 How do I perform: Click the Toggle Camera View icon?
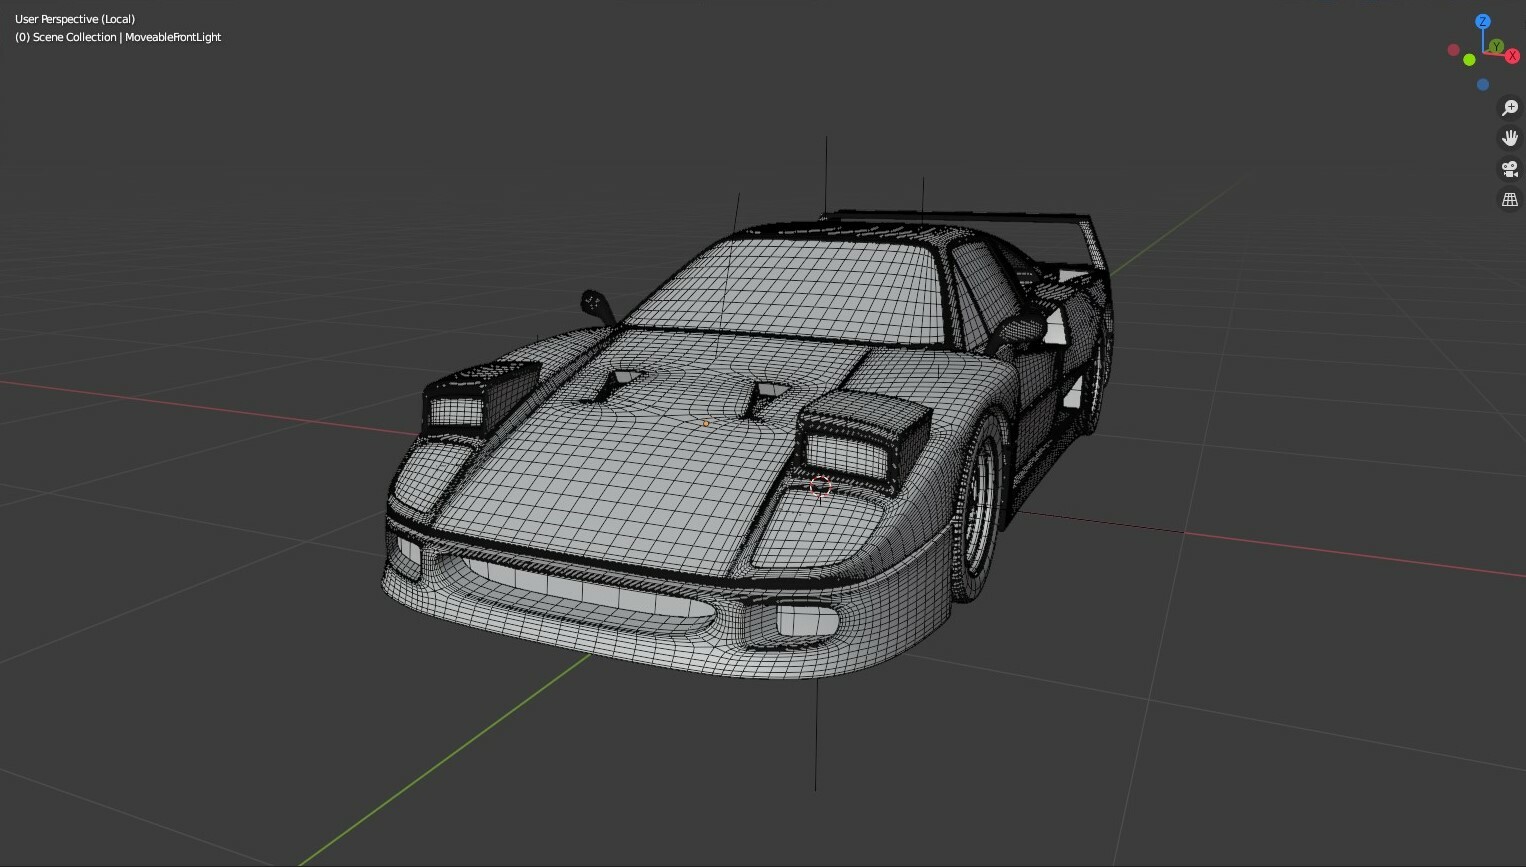tap(1510, 168)
